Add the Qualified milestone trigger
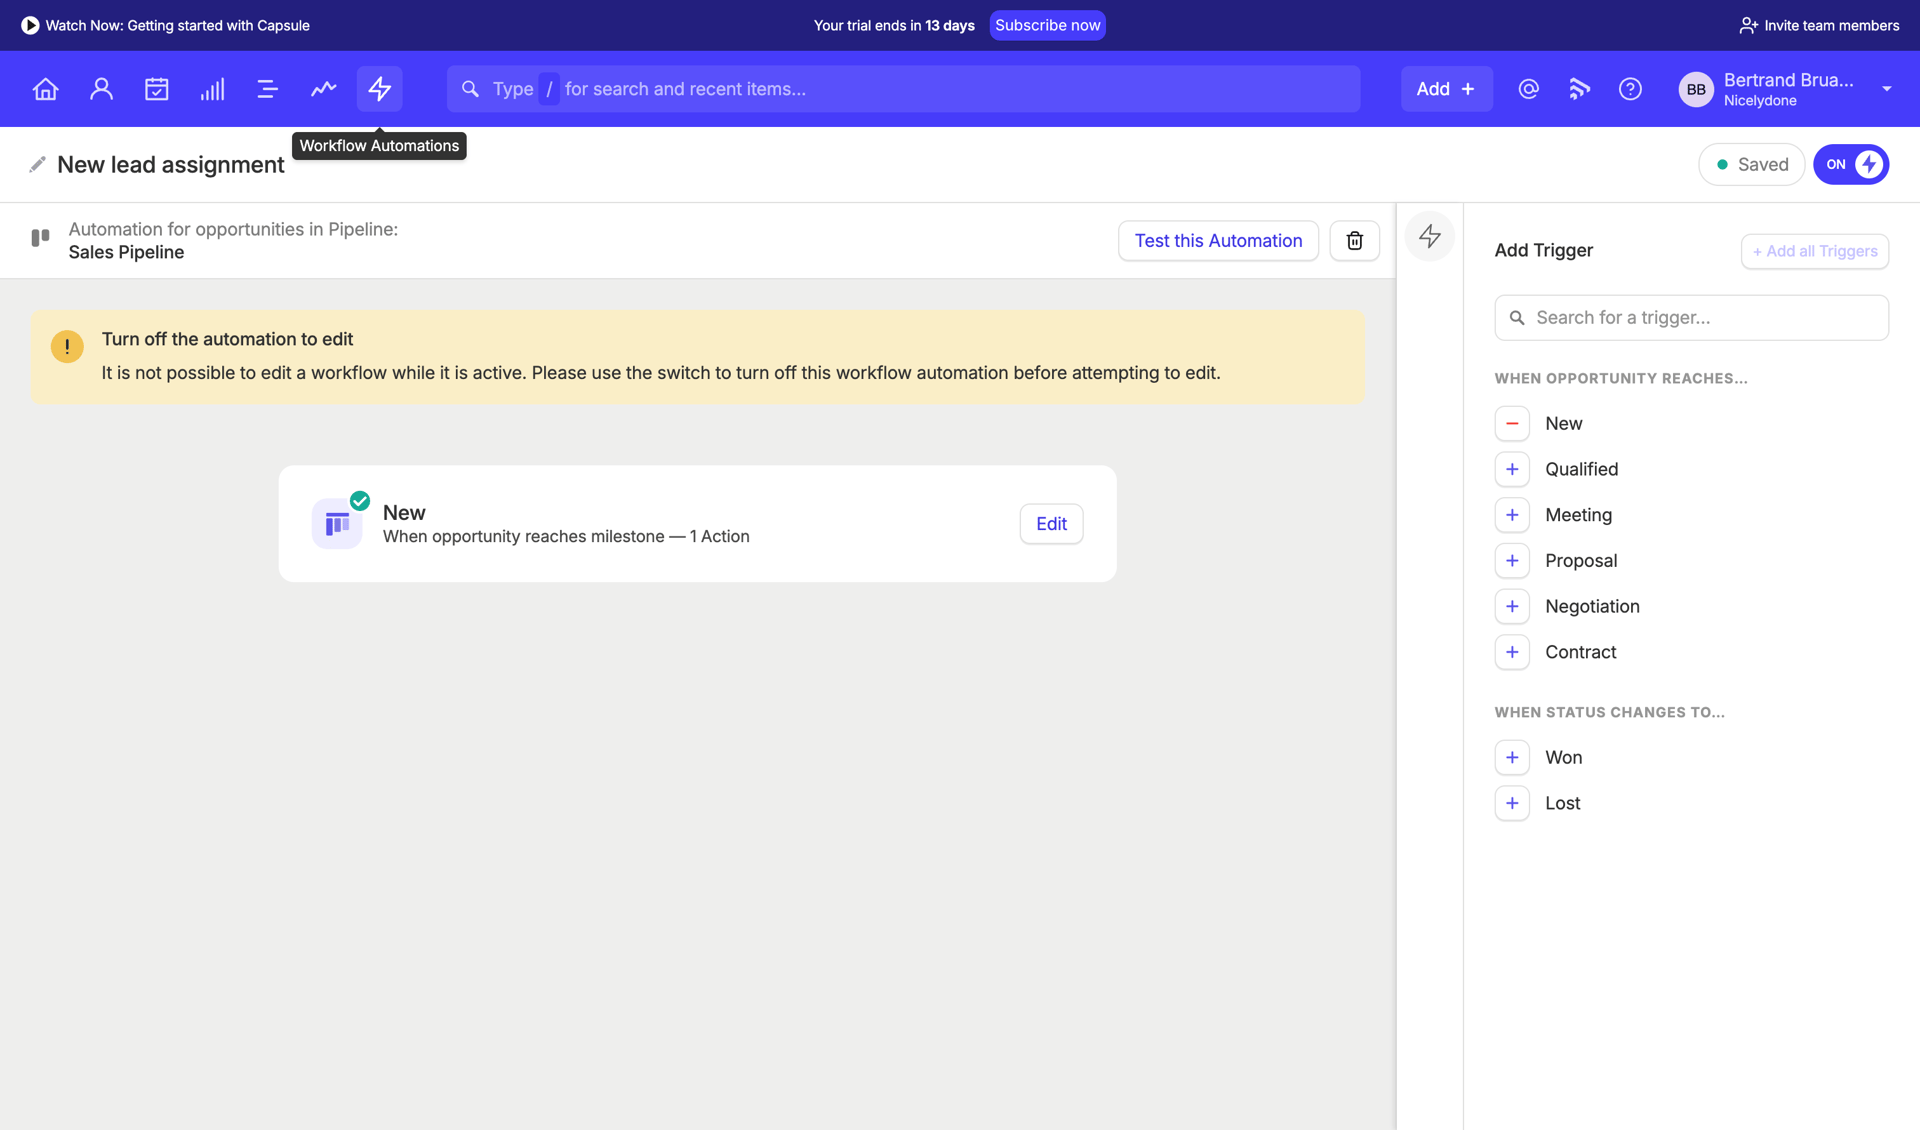The width and height of the screenshot is (1920, 1130). [1512, 469]
